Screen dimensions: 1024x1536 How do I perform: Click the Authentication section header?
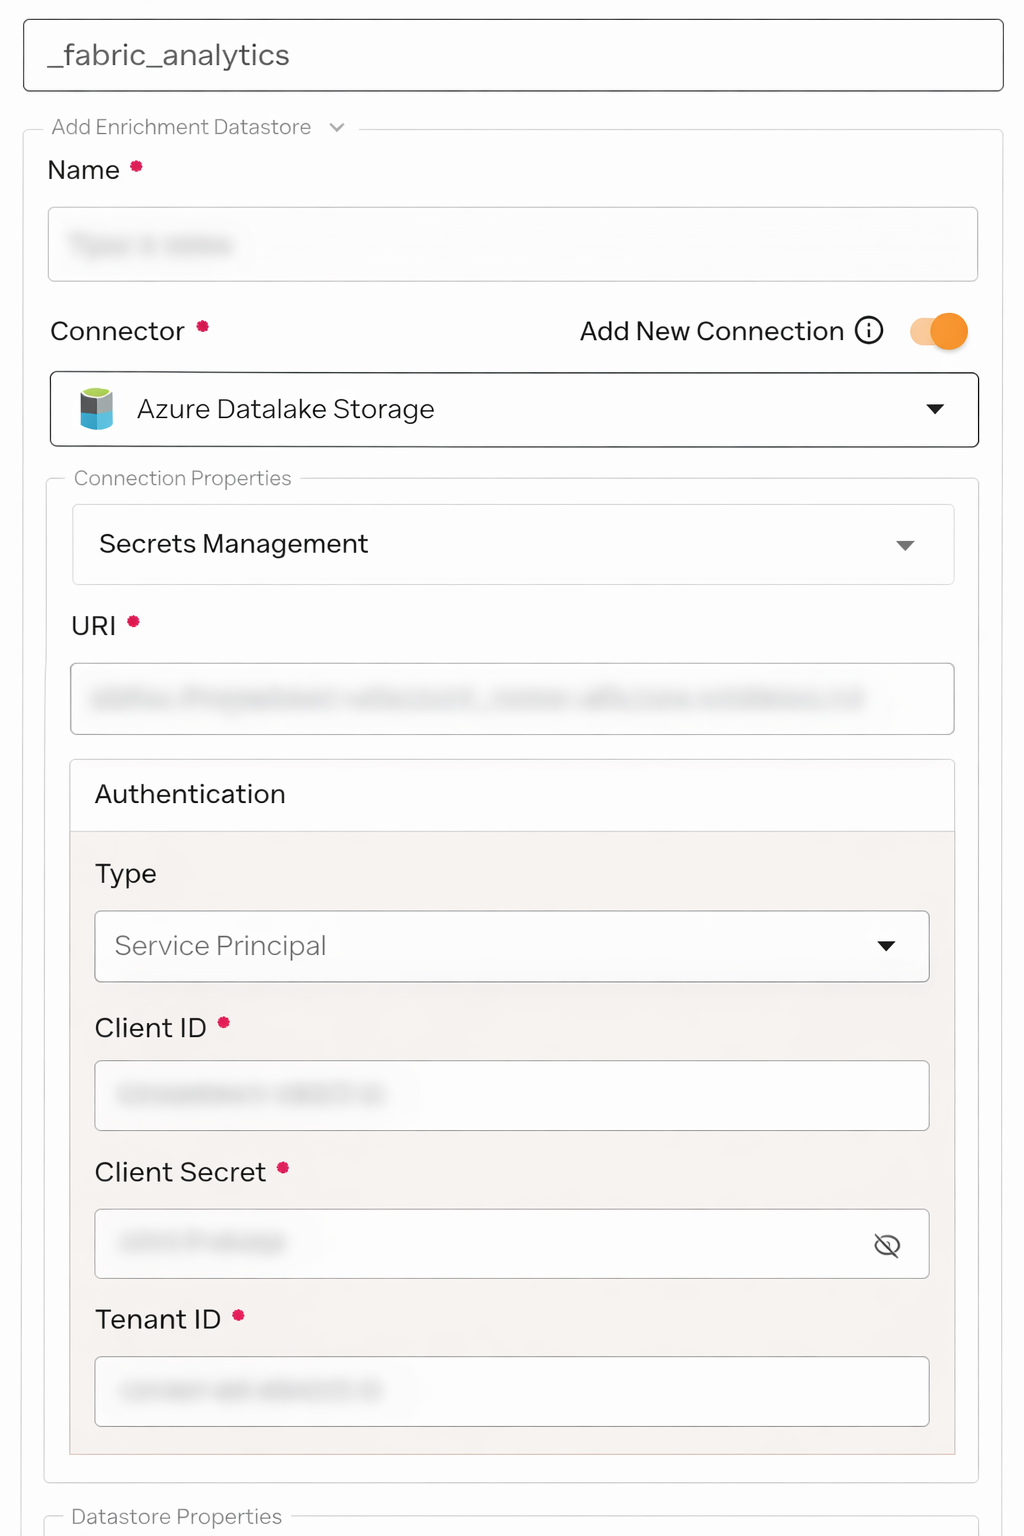point(190,794)
